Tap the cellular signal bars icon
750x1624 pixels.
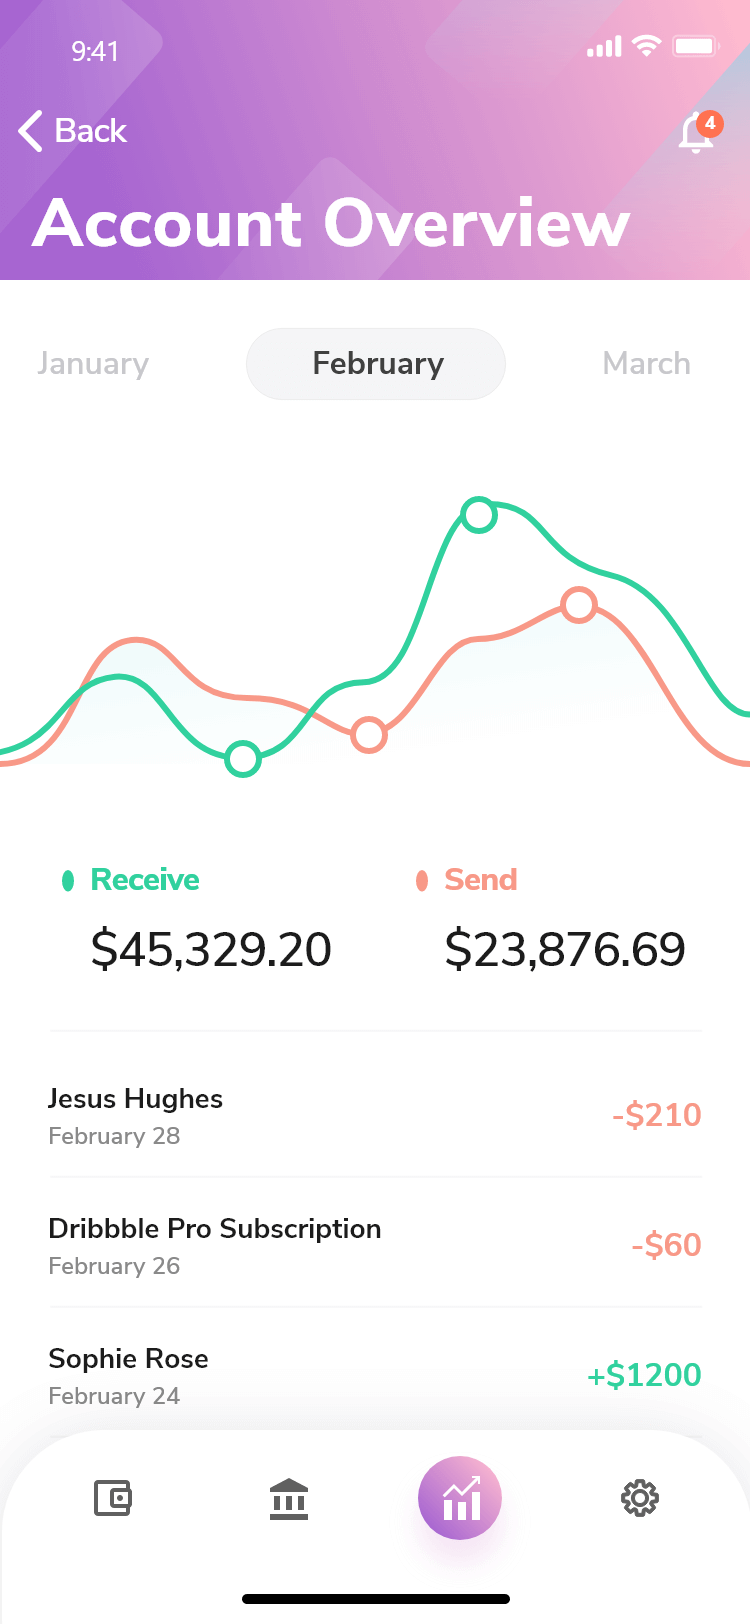(x=604, y=46)
